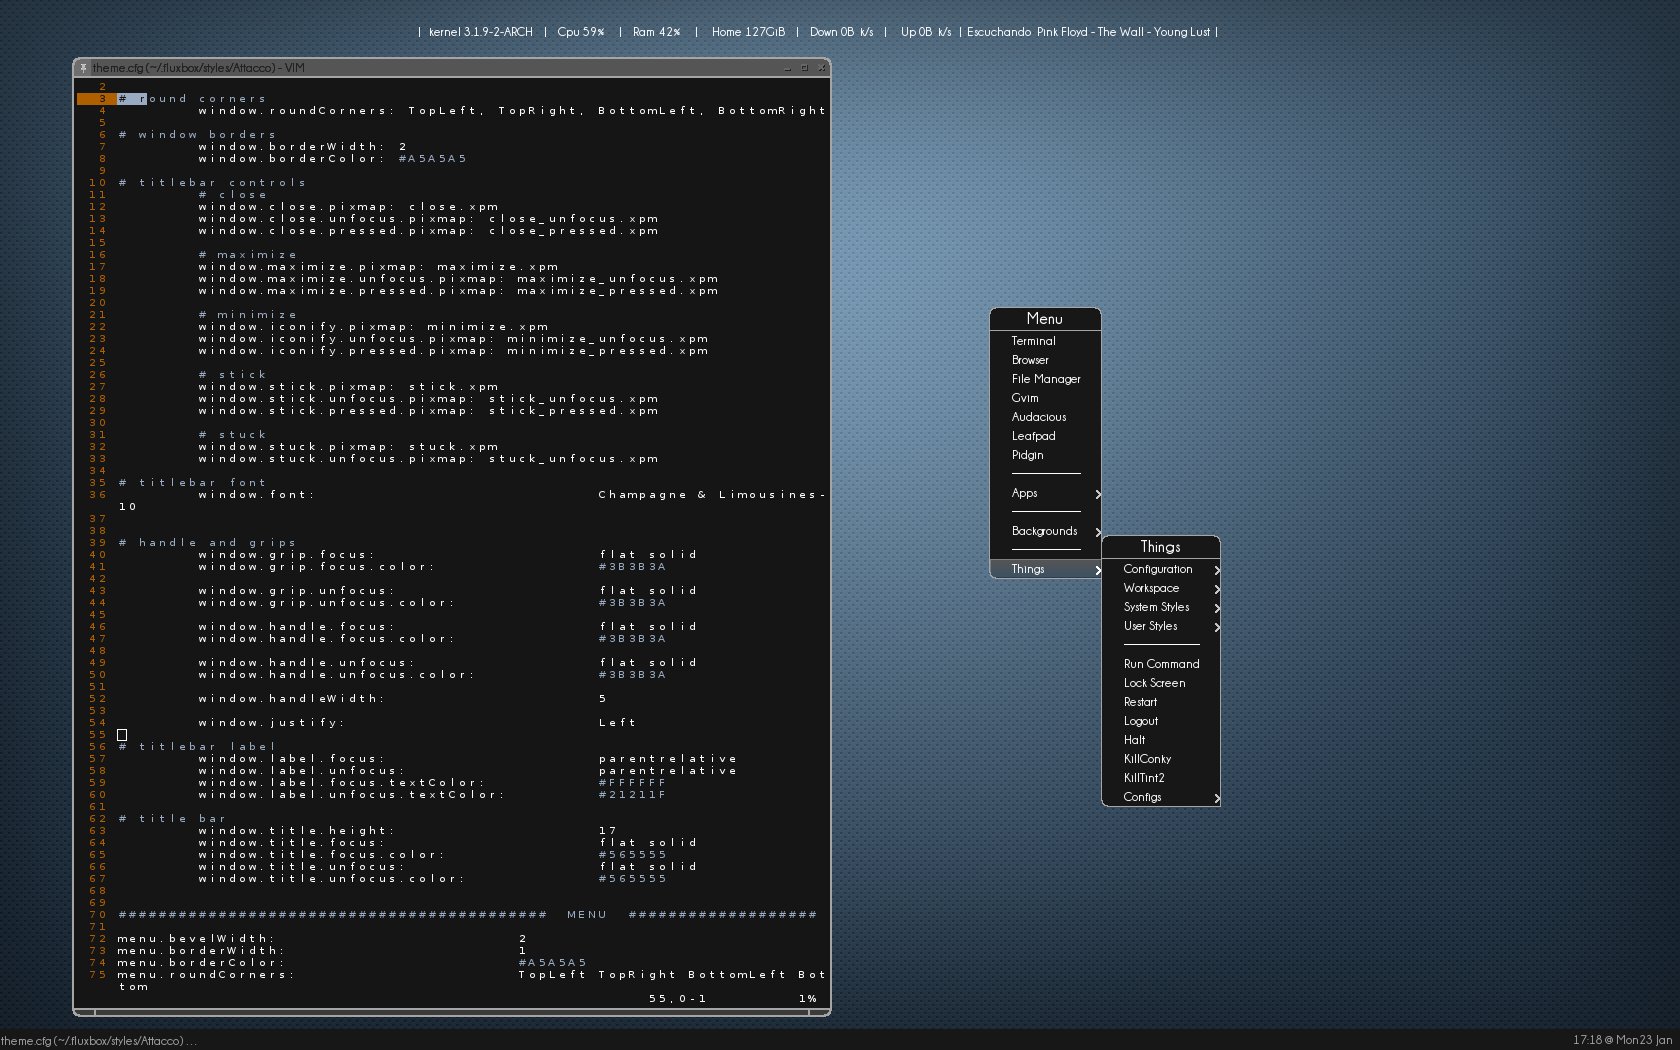Close the VIM theme.cfg window
The image size is (1680, 1050).
click(x=822, y=68)
